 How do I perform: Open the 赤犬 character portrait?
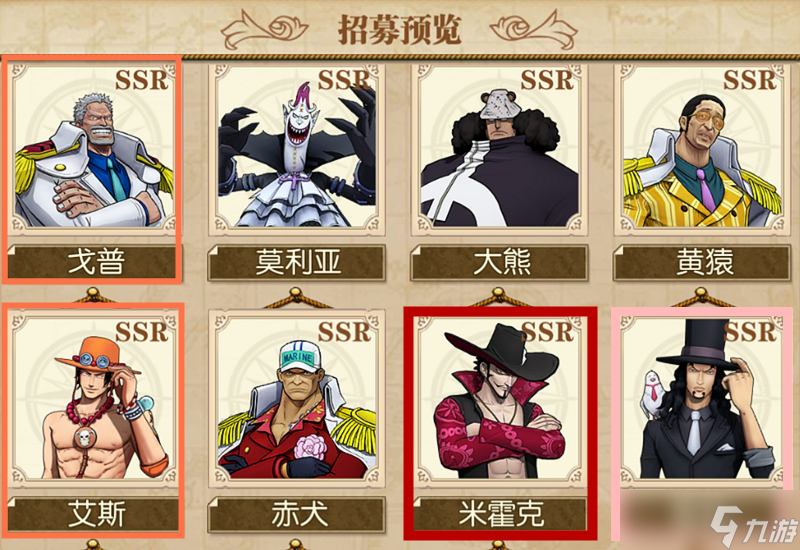(296, 399)
